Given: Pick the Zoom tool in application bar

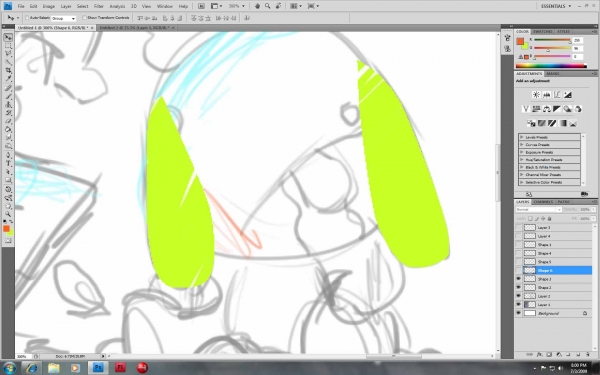Looking at the screenshot, I should 267,6.
